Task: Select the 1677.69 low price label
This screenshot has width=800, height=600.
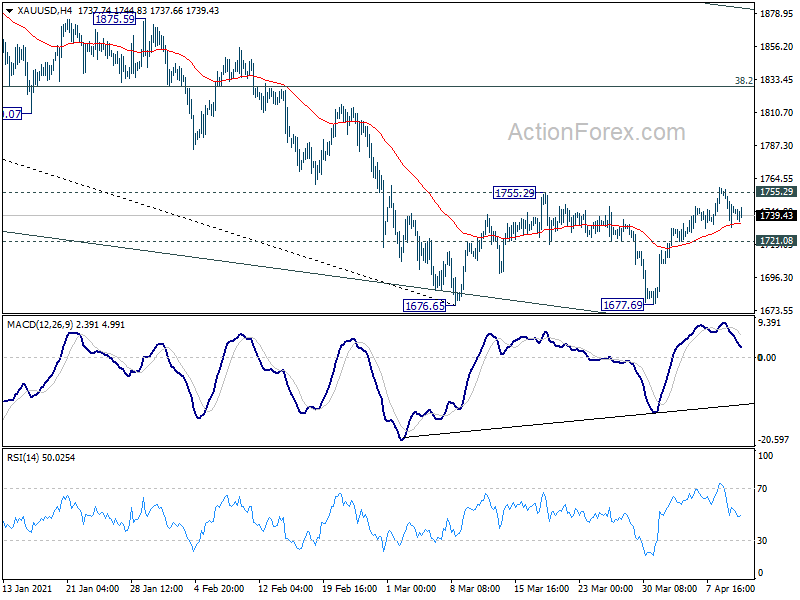Action: (x=623, y=305)
